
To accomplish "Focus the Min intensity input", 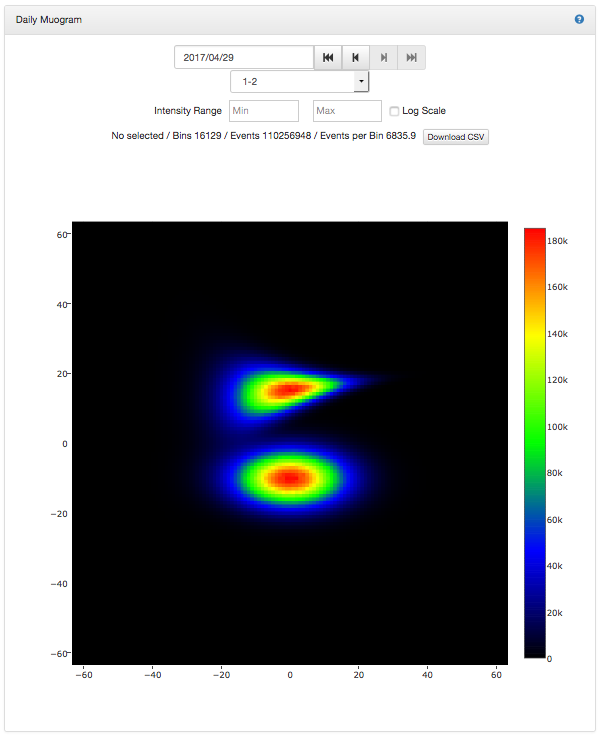I will coord(264,111).
